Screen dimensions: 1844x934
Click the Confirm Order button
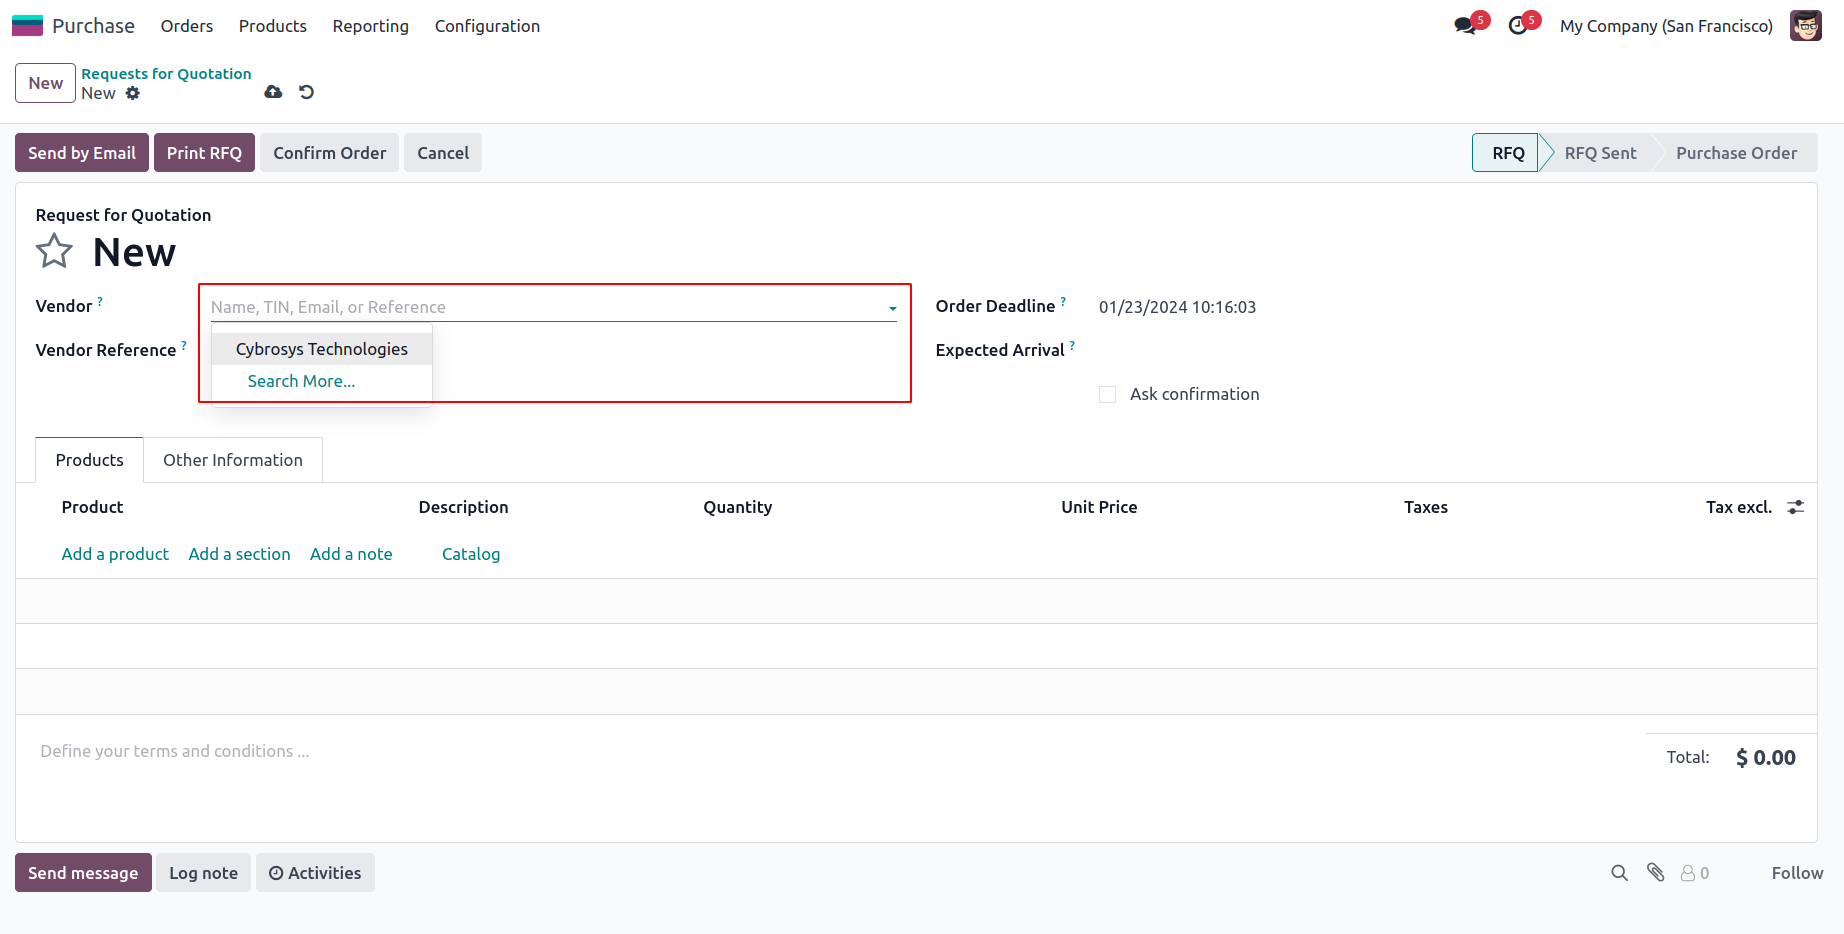tap(329, 153)
